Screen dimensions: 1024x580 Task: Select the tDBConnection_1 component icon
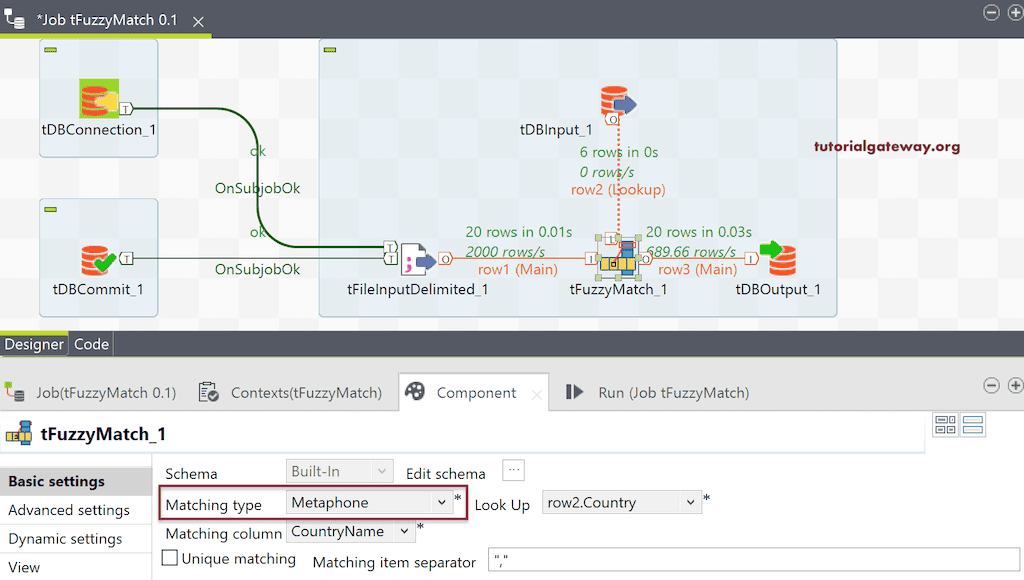coord(98,100)
